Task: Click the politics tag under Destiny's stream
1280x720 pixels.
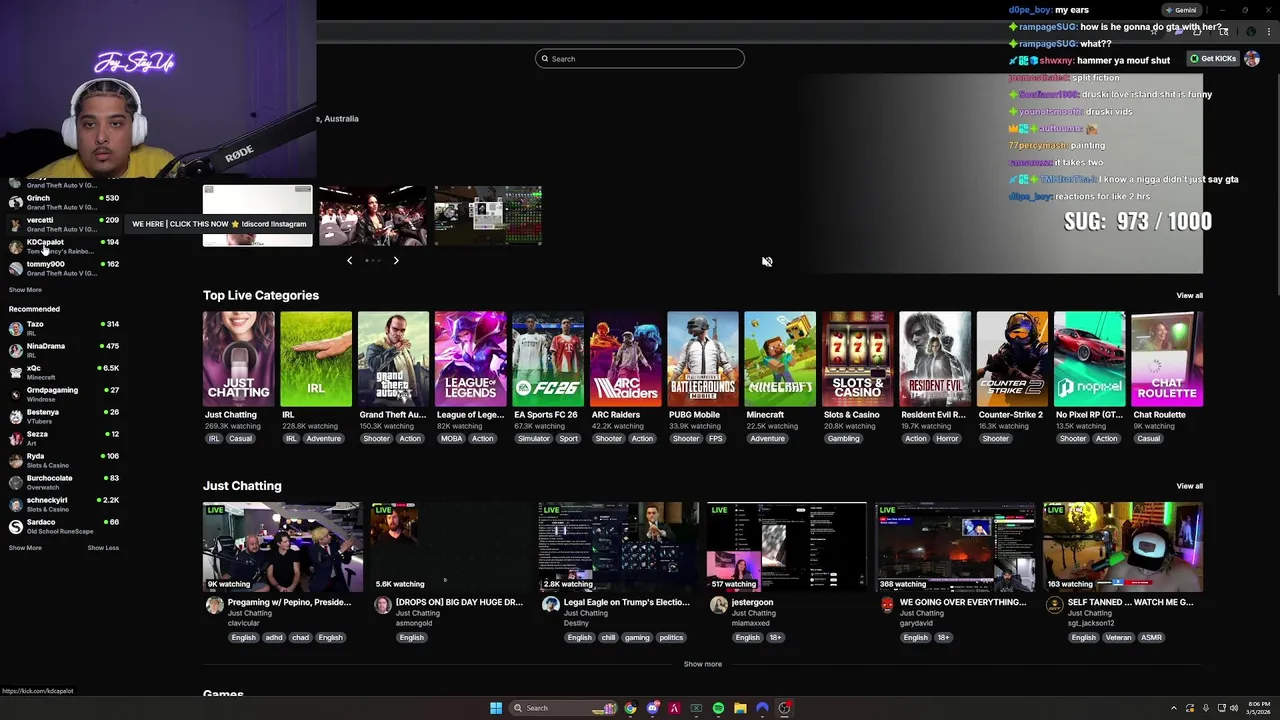Action: [671, 638]
